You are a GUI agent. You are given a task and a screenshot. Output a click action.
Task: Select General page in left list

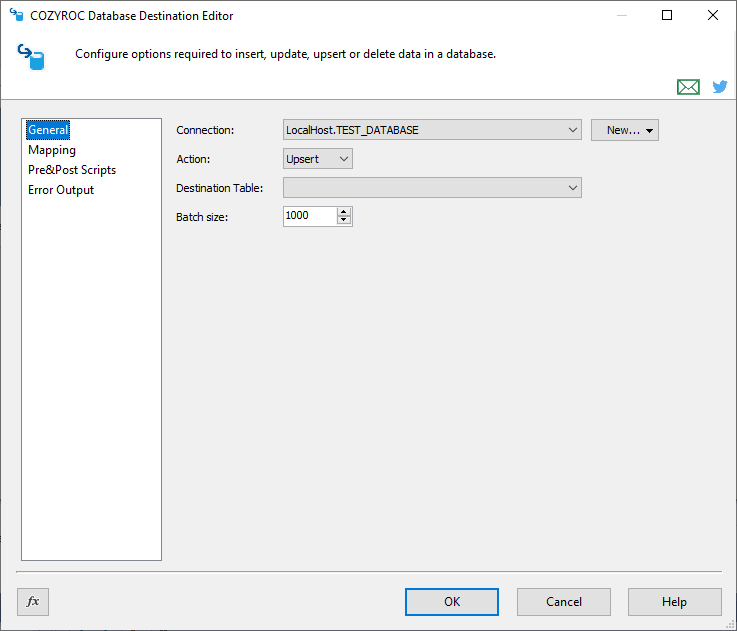coord(48,130)
